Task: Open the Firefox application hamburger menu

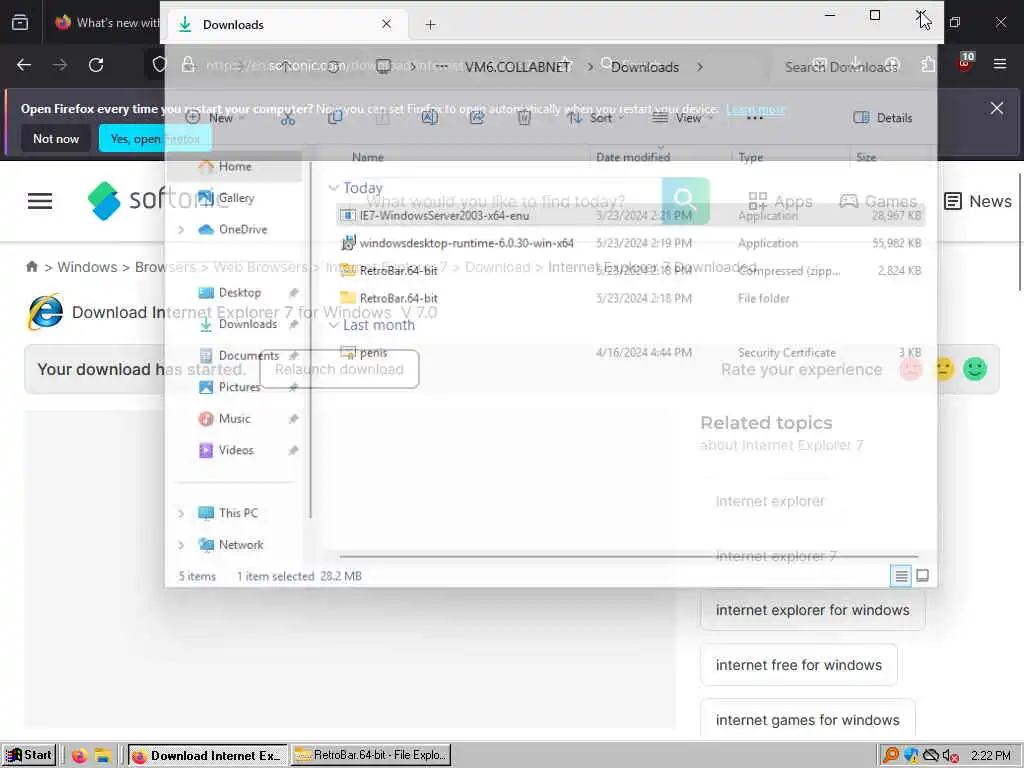Action: [x=999, y=64]
